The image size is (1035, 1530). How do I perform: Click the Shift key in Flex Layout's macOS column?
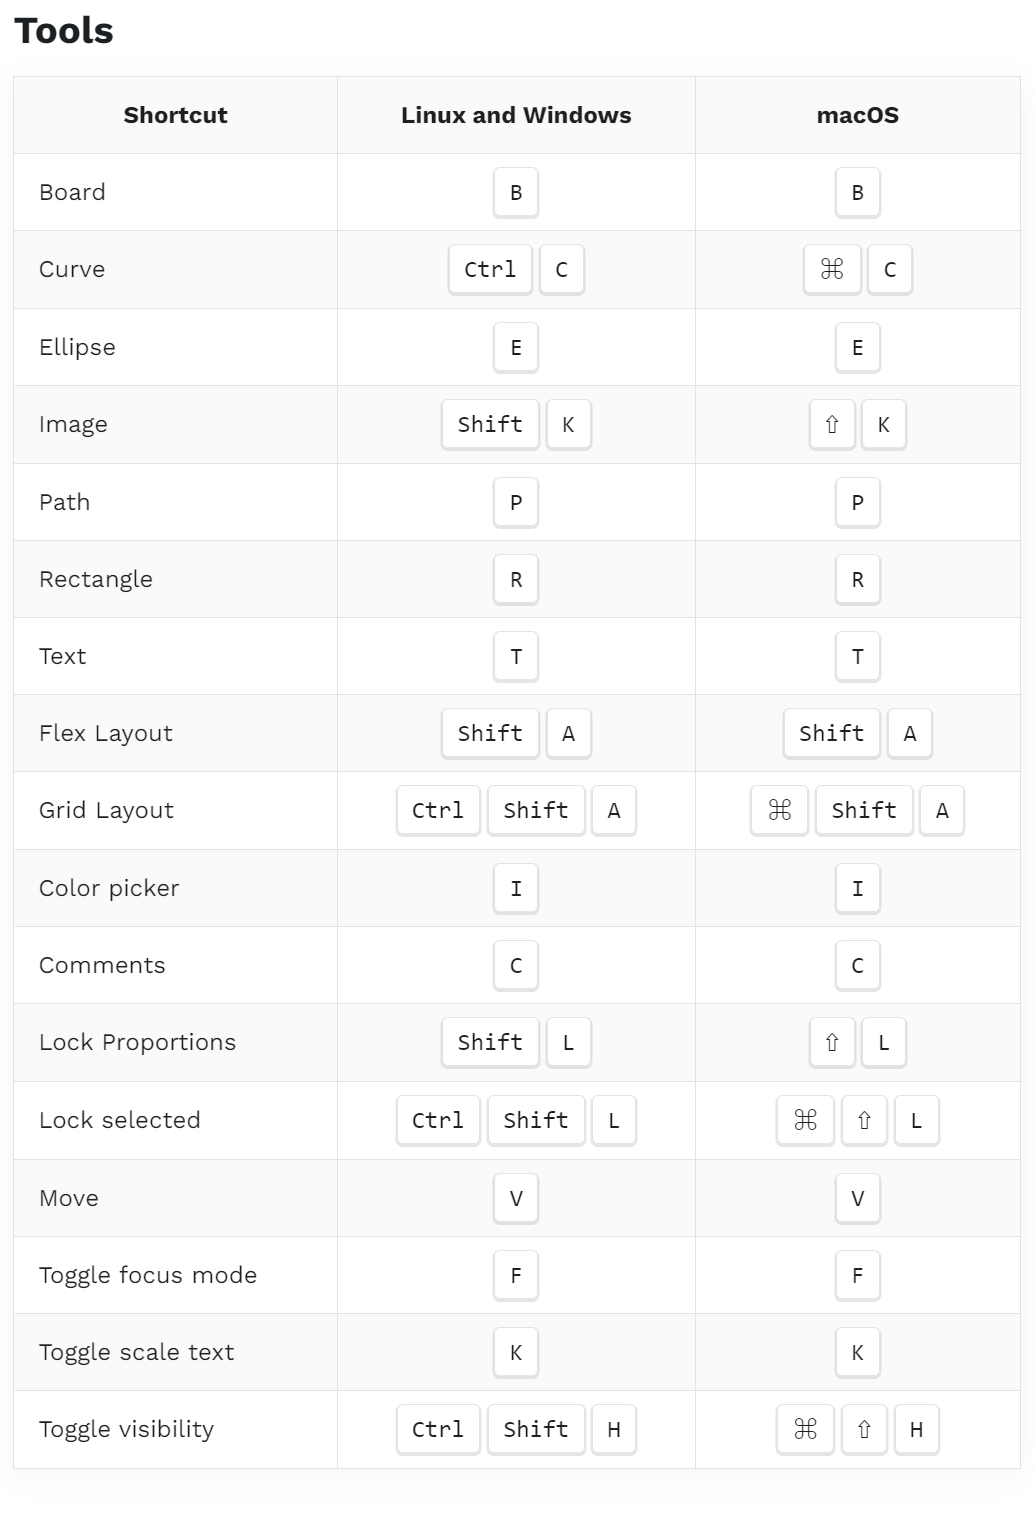click(832, 733)
